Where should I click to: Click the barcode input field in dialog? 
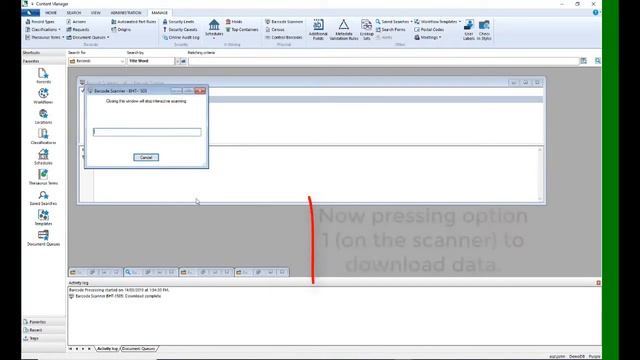point(147,132)
